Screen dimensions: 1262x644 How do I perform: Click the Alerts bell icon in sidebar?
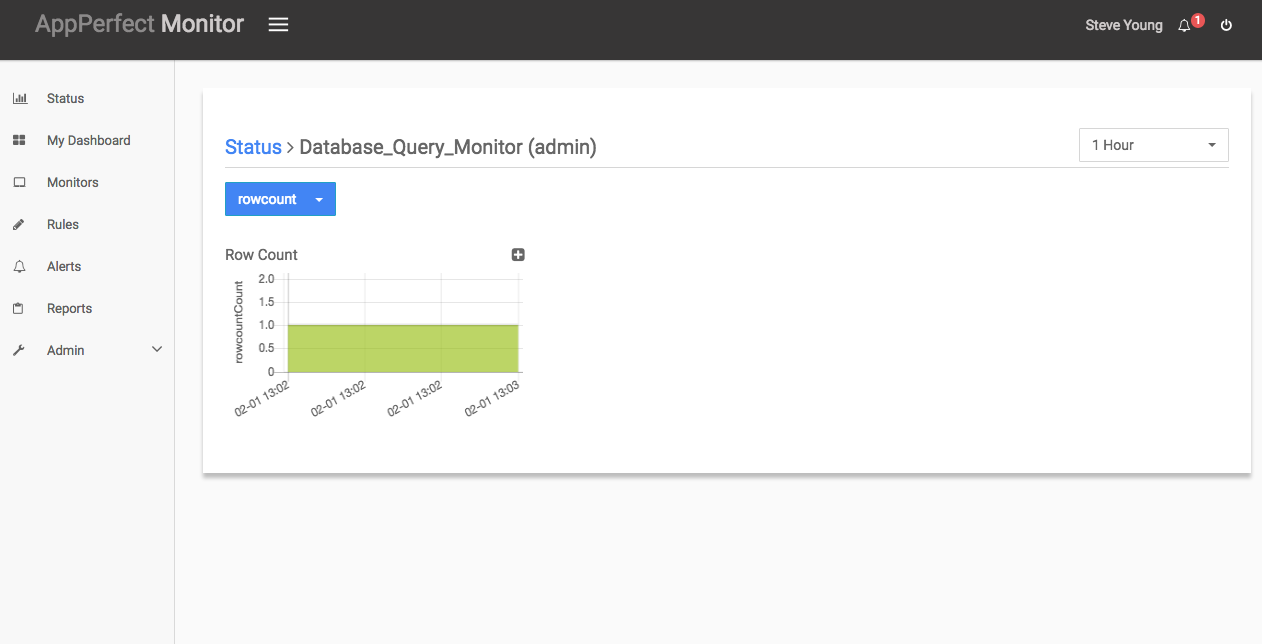[19, 267]
